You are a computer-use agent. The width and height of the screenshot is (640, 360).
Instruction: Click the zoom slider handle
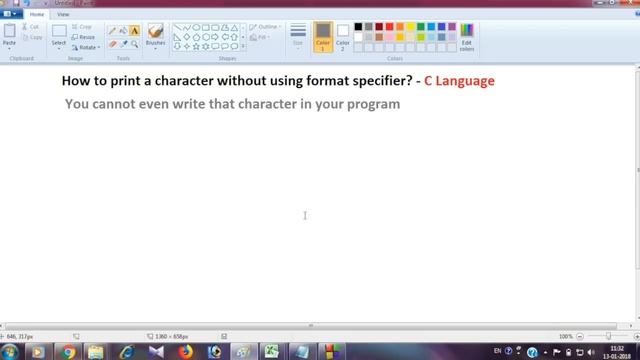[608, 336]
